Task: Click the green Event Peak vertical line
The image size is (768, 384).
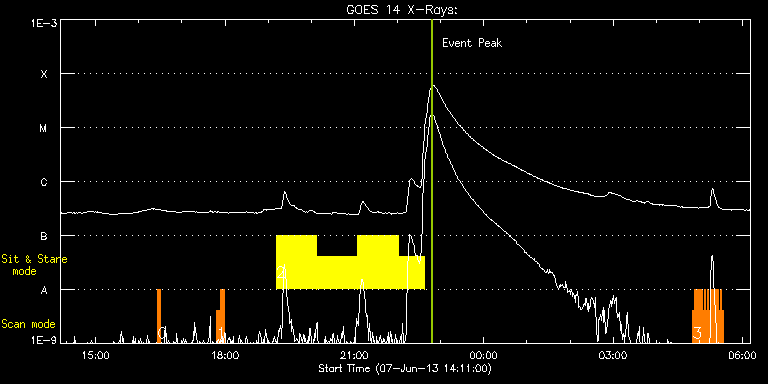Action: coord(432,181)
